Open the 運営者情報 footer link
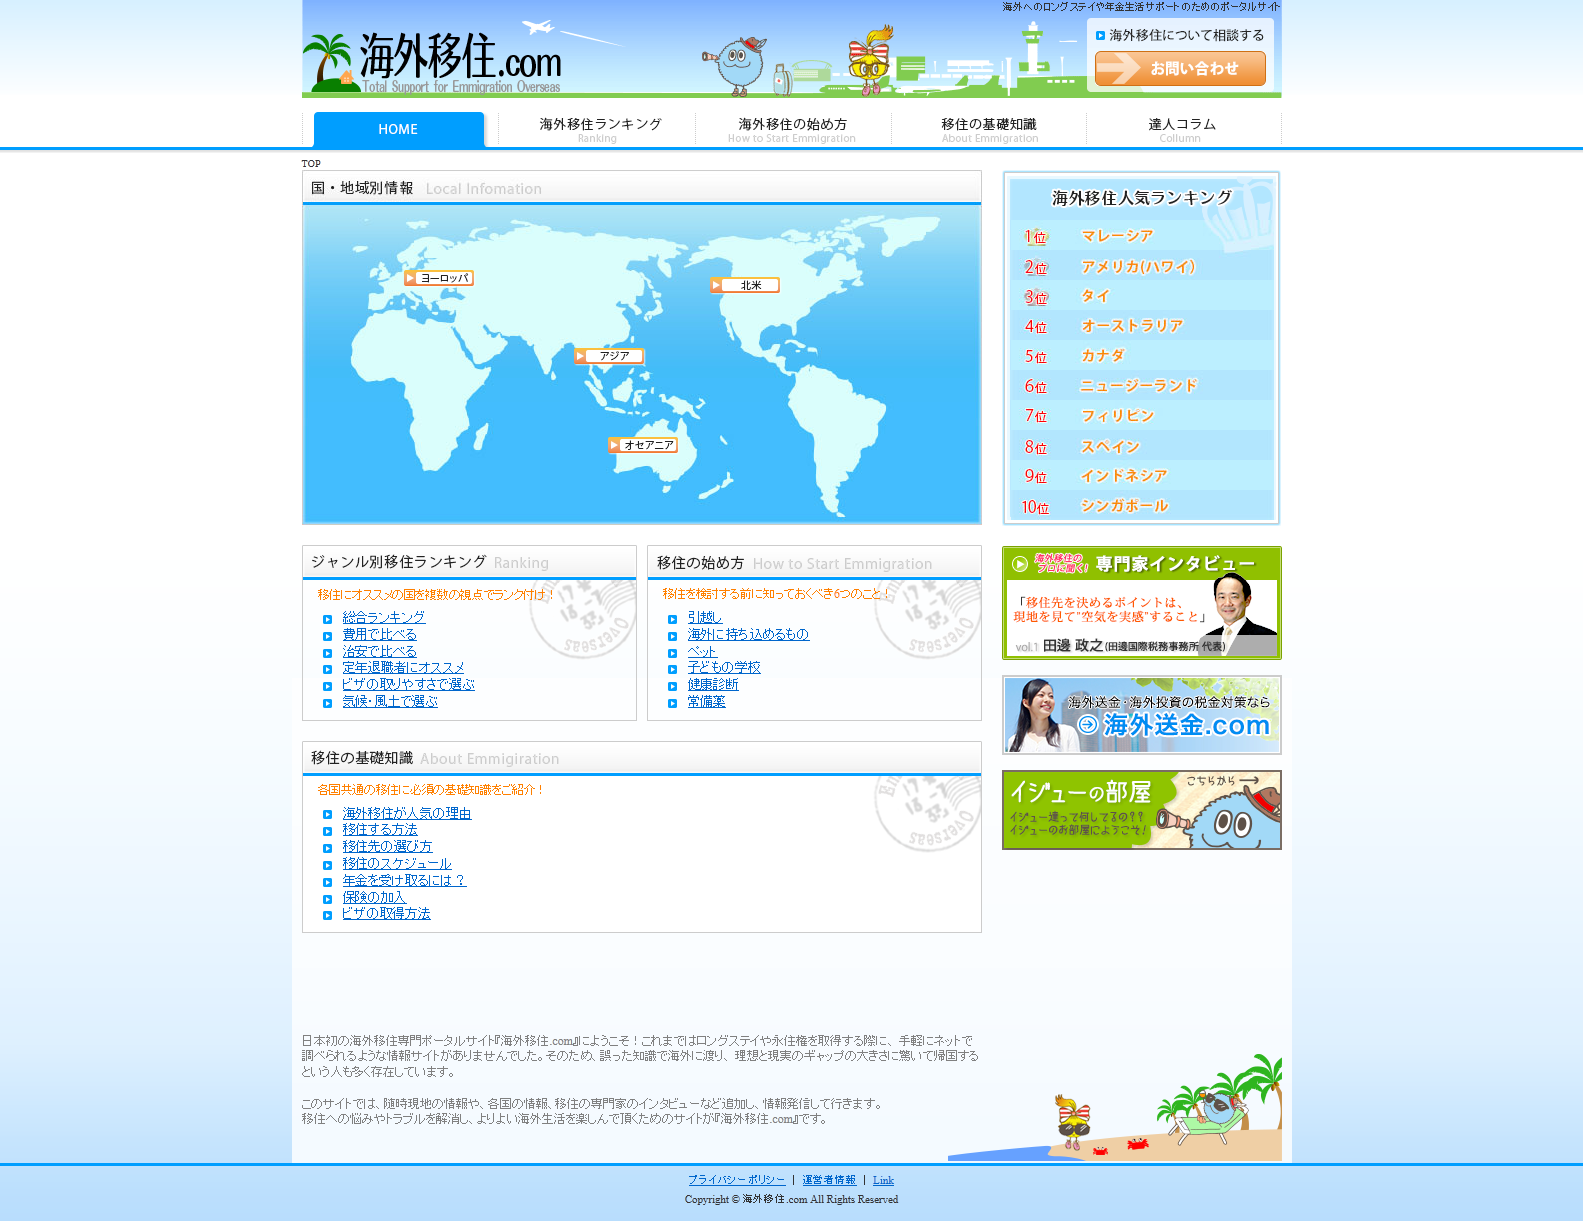 tap(829, 1180)
